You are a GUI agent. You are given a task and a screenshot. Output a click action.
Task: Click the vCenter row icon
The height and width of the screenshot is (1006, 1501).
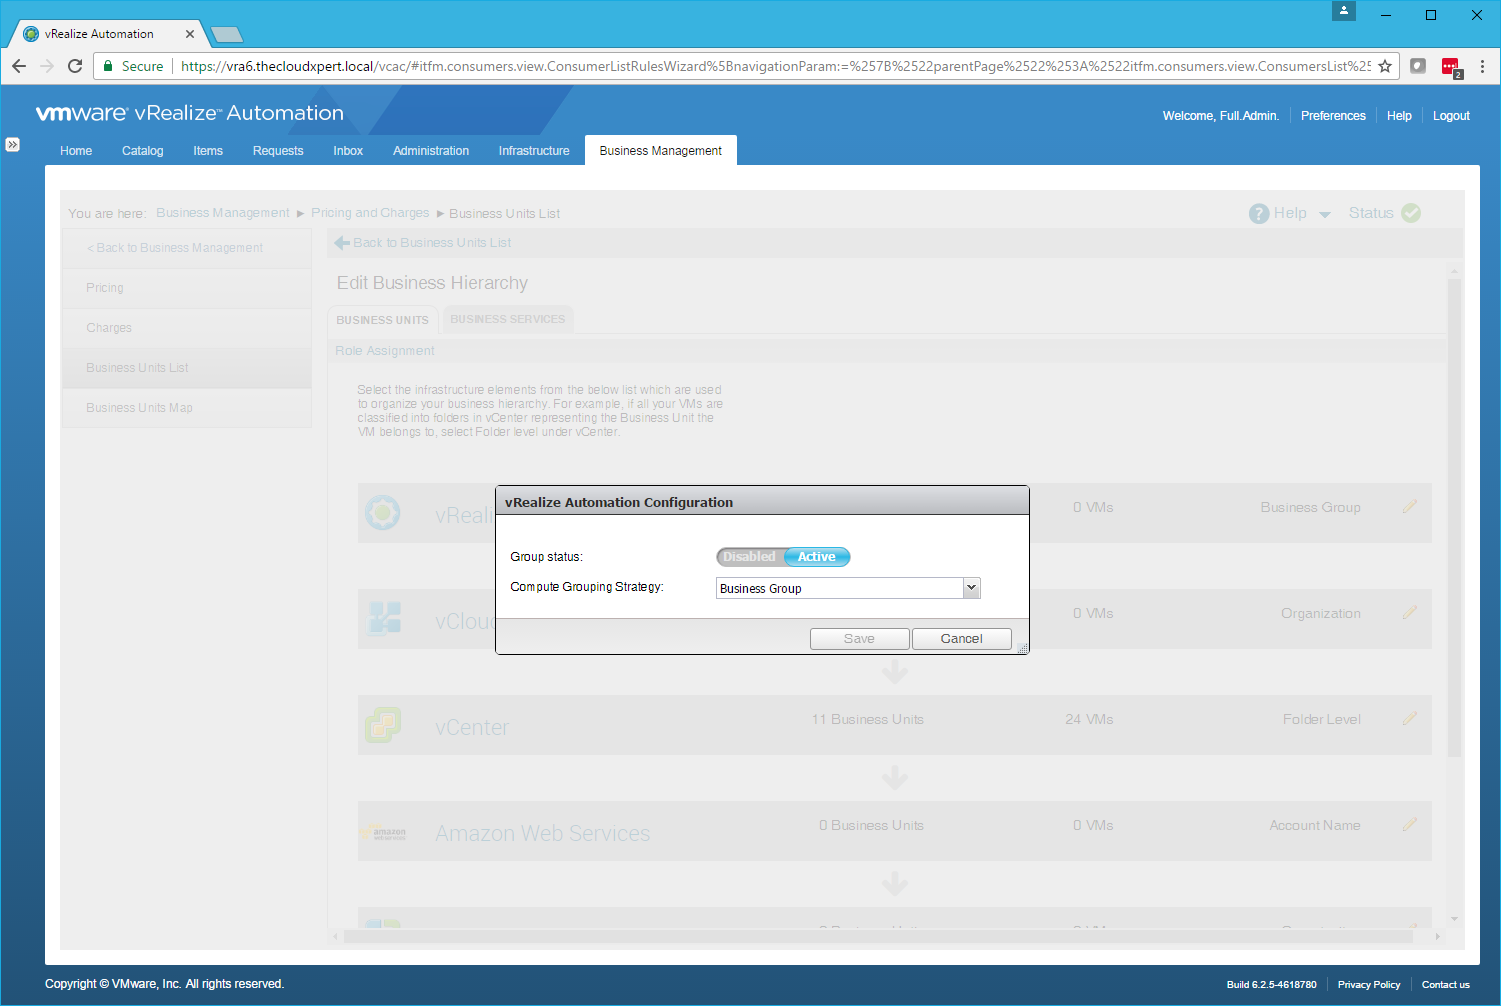pos(382,725)
